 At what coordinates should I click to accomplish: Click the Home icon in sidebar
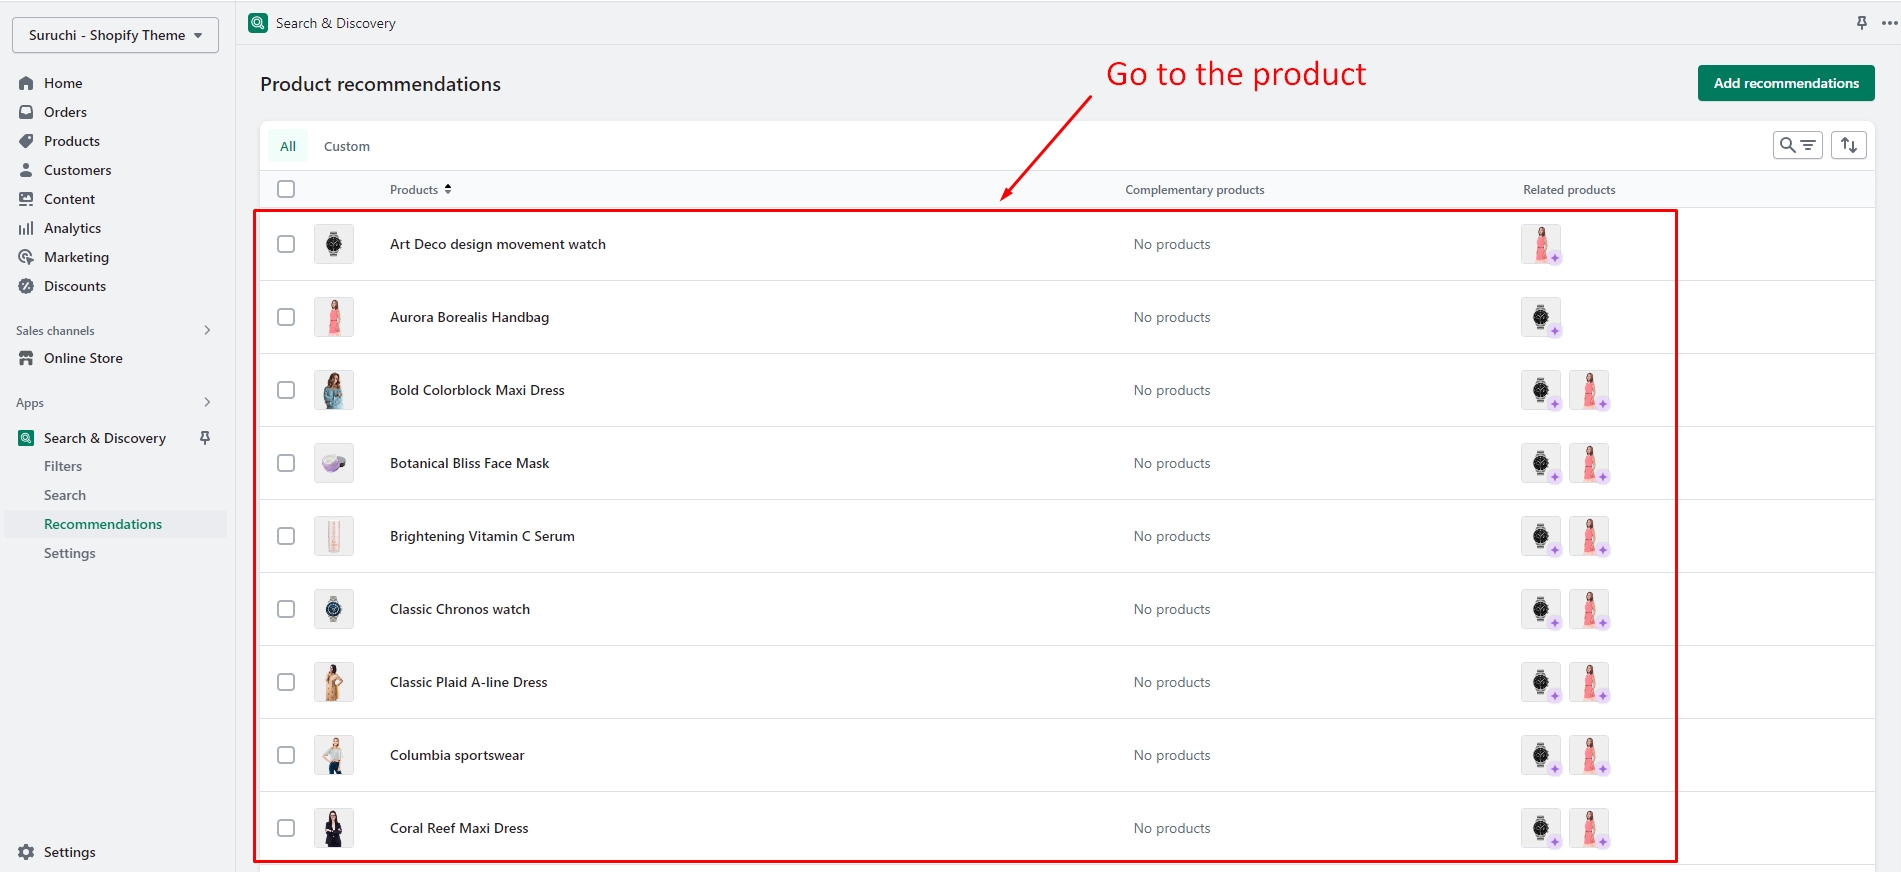coord(26,83)
